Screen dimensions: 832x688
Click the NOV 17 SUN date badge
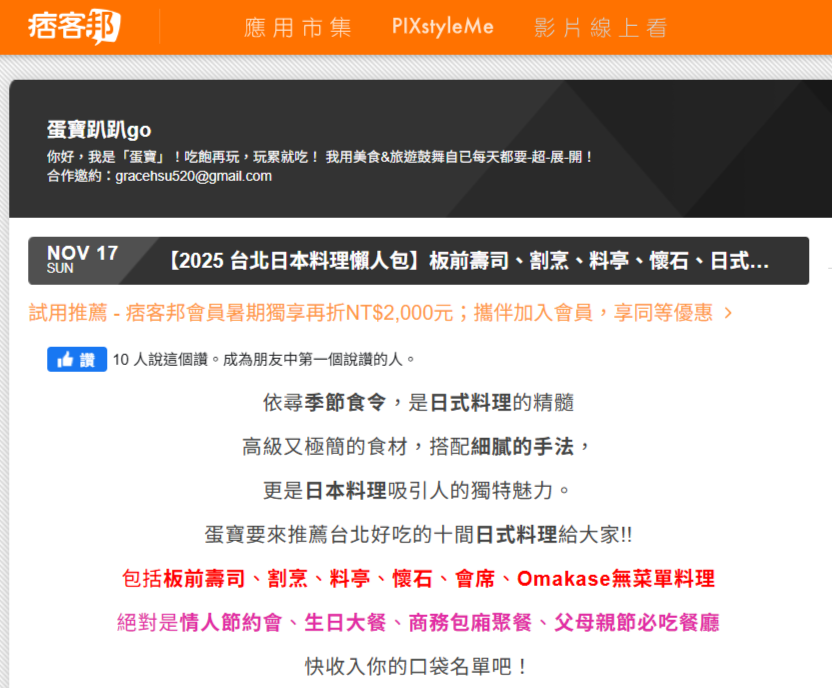(x=82, y=259)
